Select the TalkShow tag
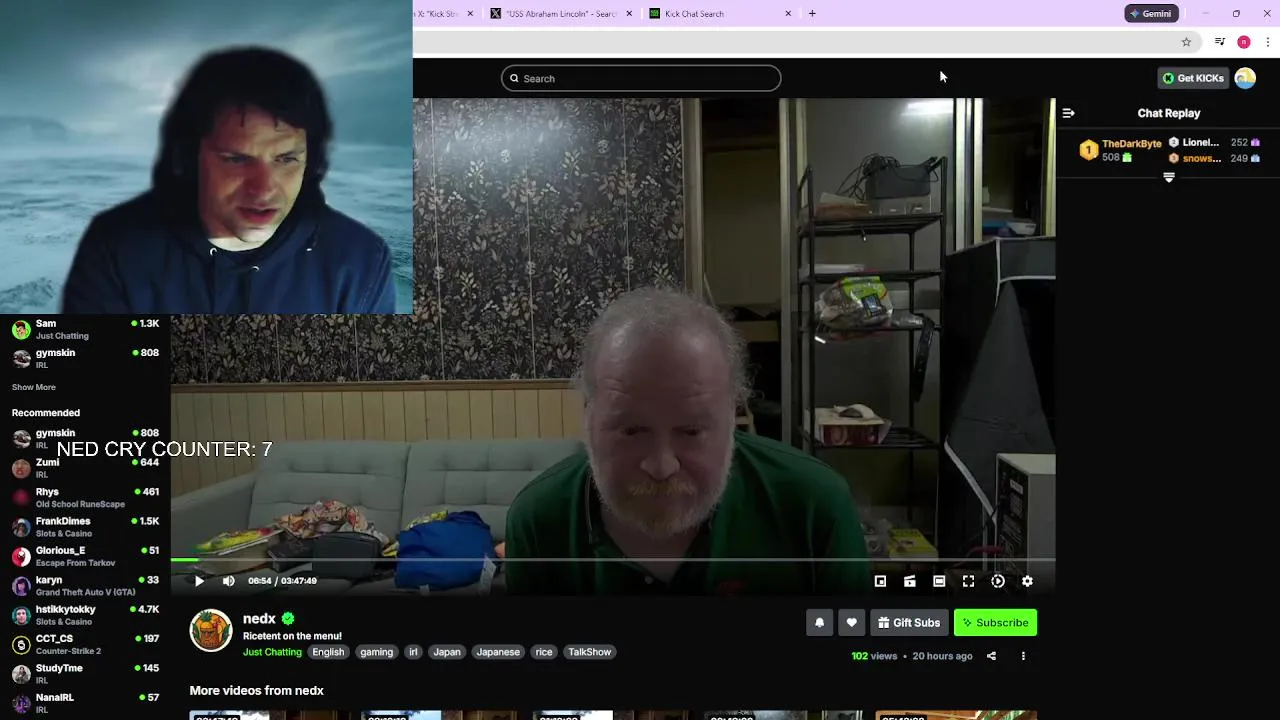The image size is (1280, 720). tap(590, 652)
